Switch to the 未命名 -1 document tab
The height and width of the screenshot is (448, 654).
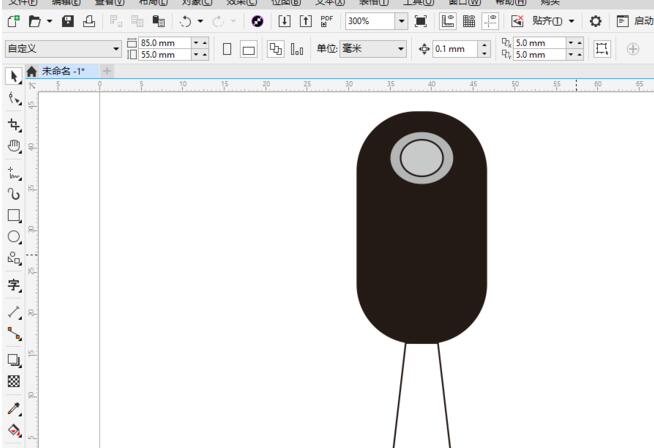[61, 71]
